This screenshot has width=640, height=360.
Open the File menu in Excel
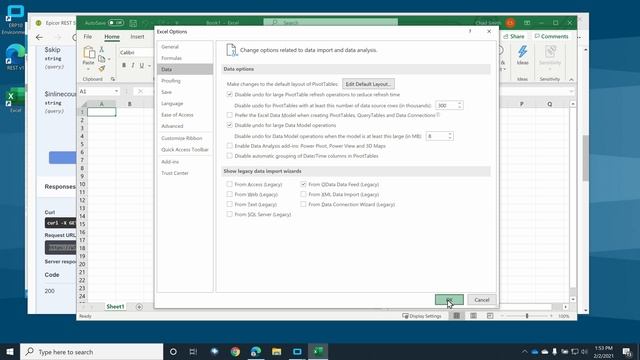point(88,36)
